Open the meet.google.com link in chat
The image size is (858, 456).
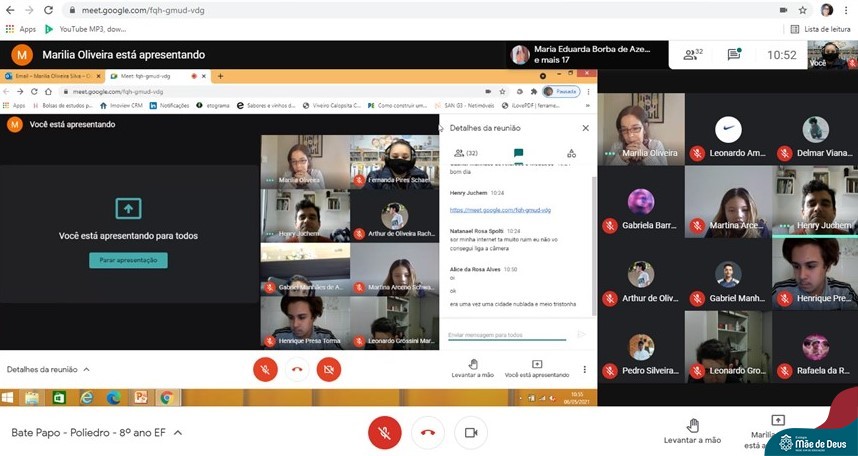pyautogui.click(x=500, y=210)
